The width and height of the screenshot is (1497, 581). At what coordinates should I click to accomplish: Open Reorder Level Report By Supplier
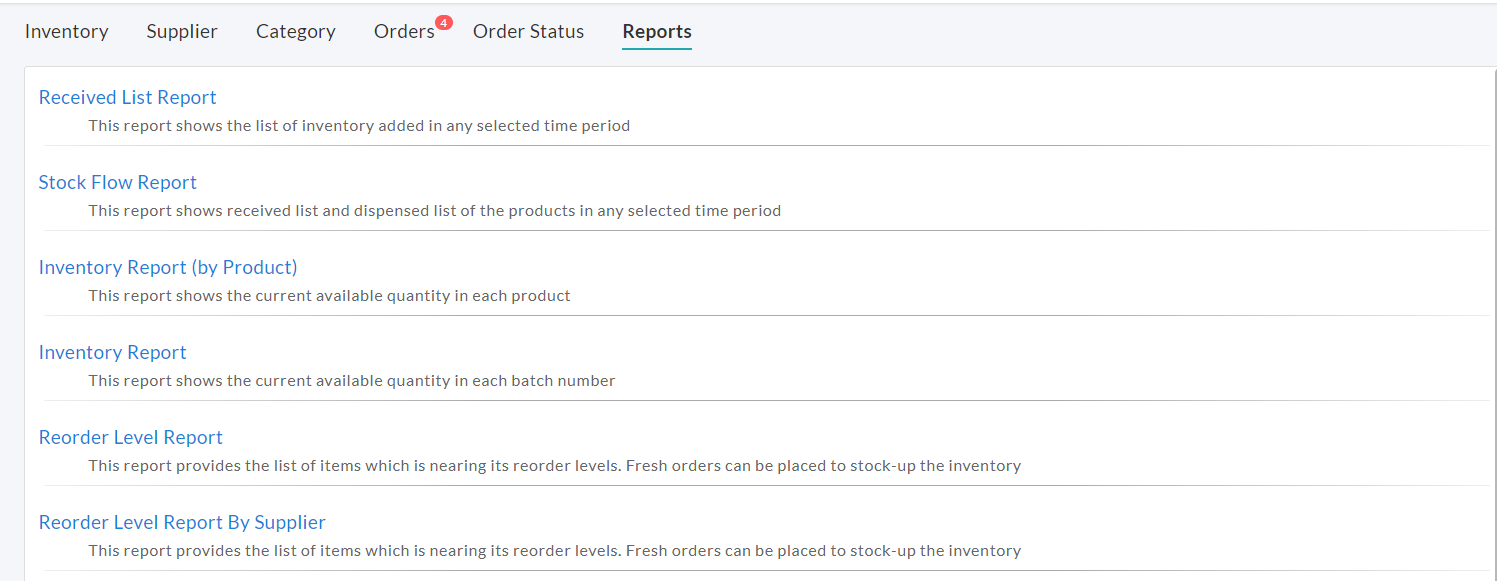(x=181, y=522)
